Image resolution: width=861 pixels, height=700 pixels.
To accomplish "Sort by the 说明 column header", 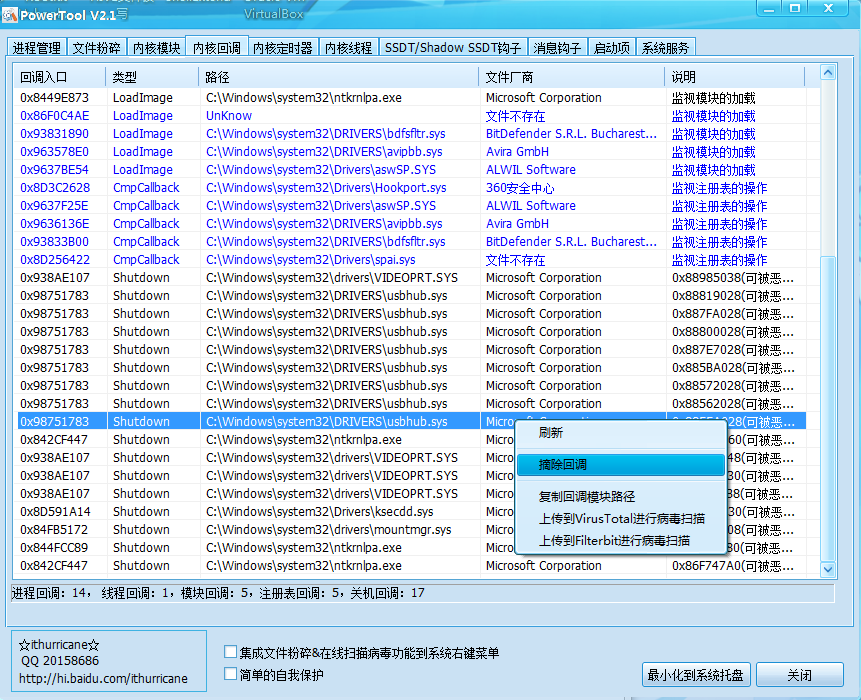I will pyautogui.click(x=735, y=77).
